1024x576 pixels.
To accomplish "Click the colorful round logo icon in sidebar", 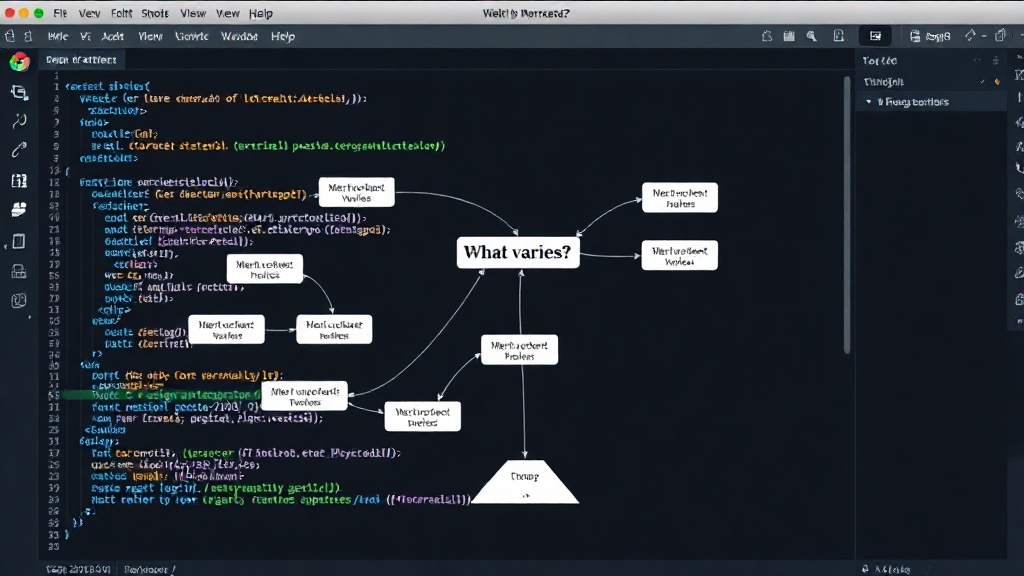I will 20,61.
